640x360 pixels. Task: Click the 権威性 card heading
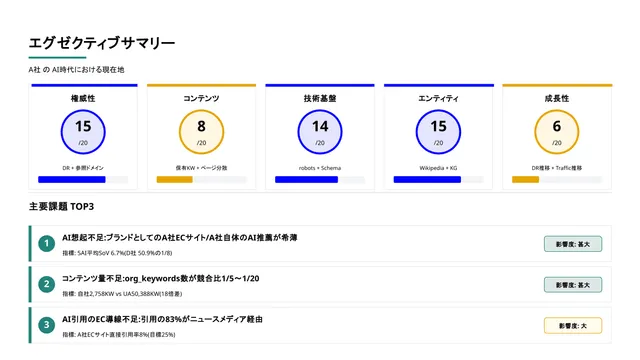(83, 98)
